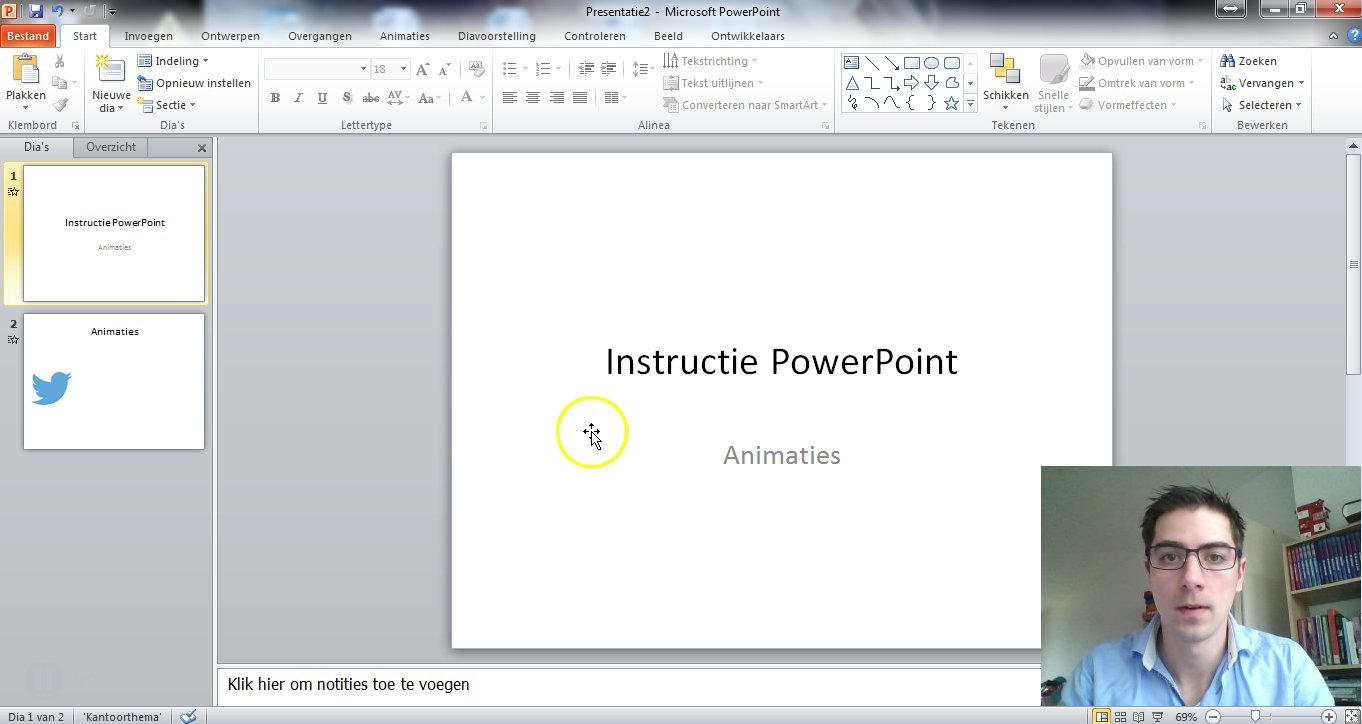
Task: Toggle italic formatting
Action: click(x=298, y=98)
